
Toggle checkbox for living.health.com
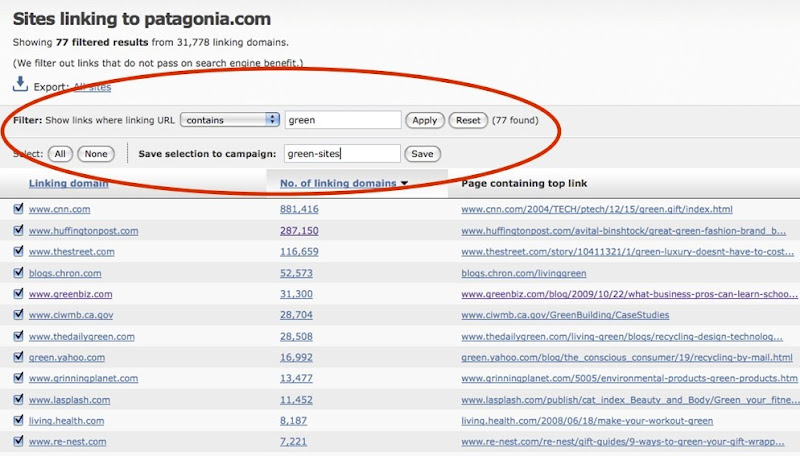click(18, 420)
